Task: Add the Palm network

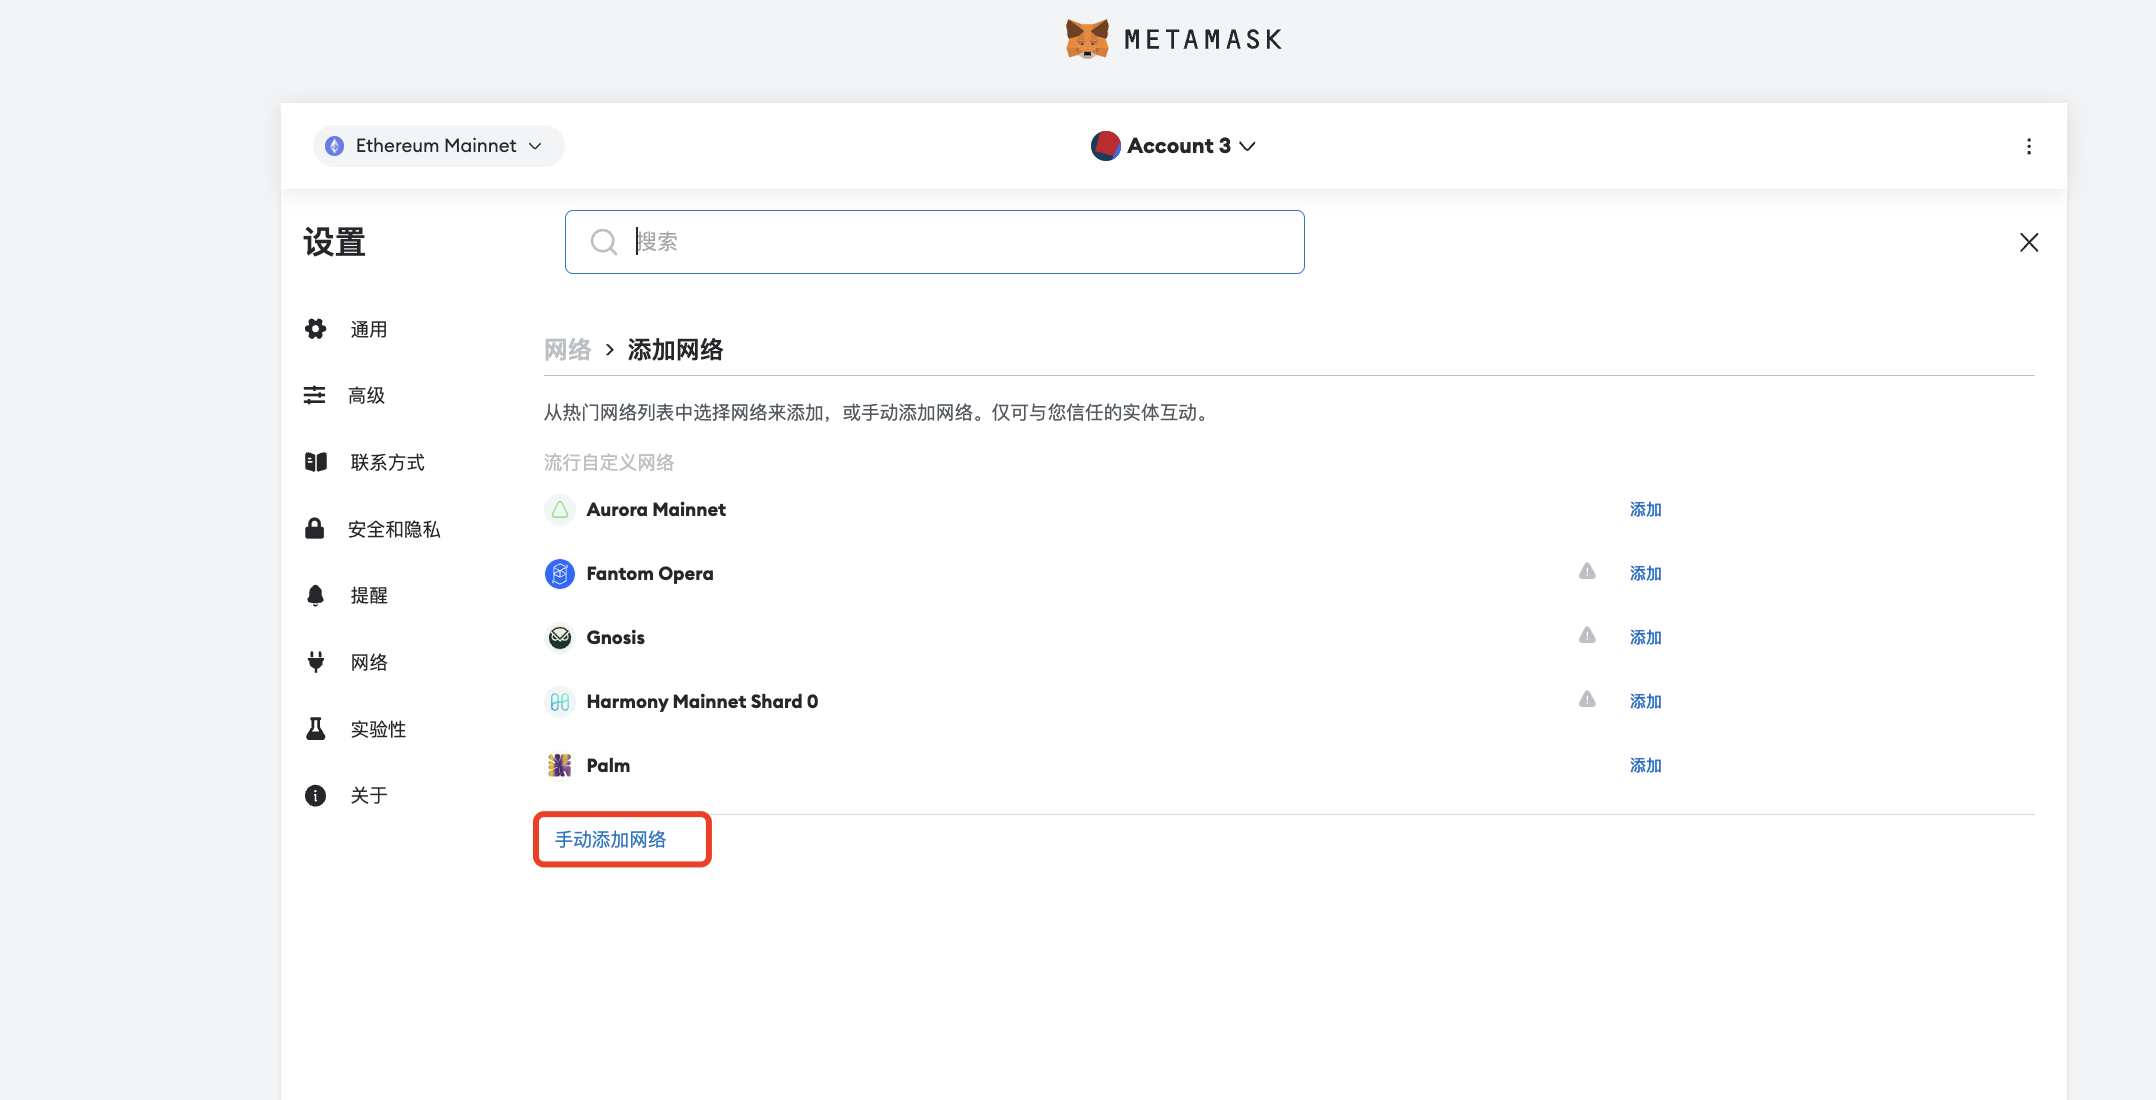Action: pyautogui.click(x=1646, y=765)
